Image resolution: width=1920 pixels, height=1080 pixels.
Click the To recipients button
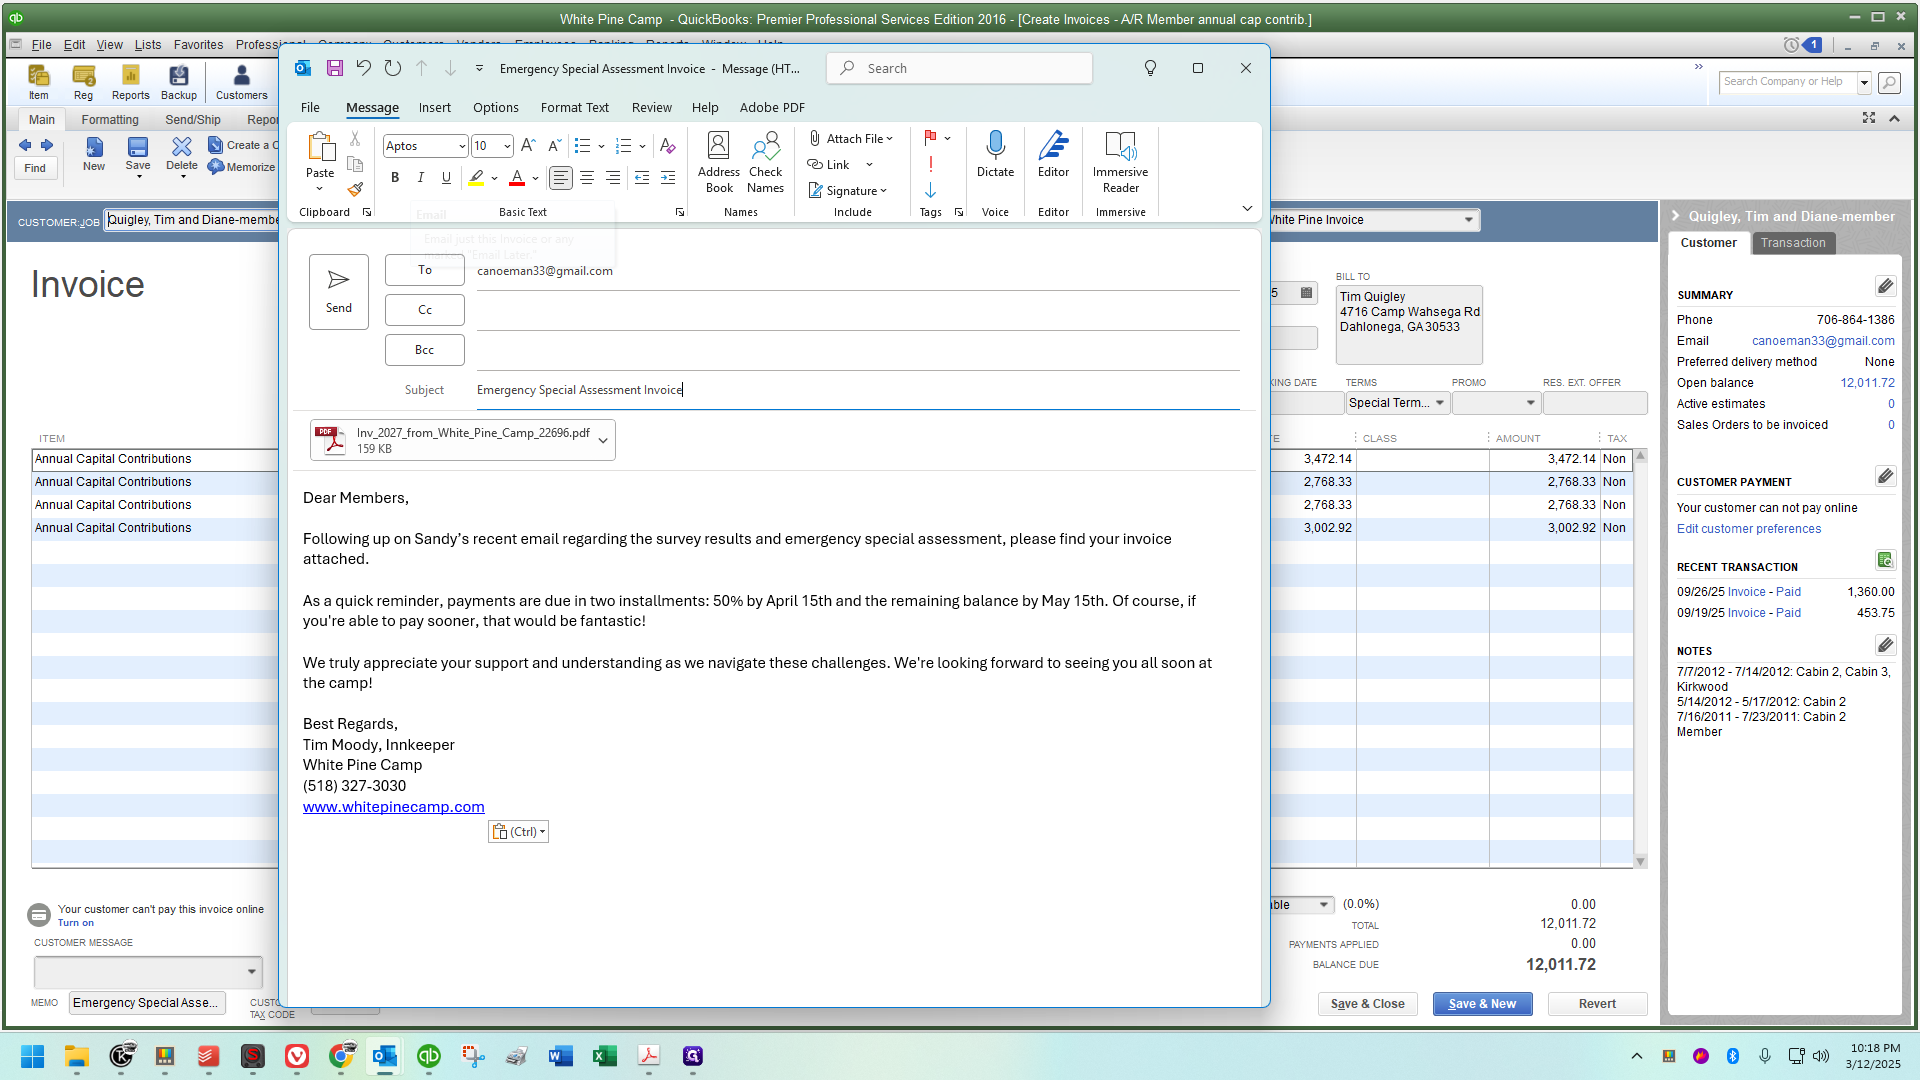click(x=425, y=270)
